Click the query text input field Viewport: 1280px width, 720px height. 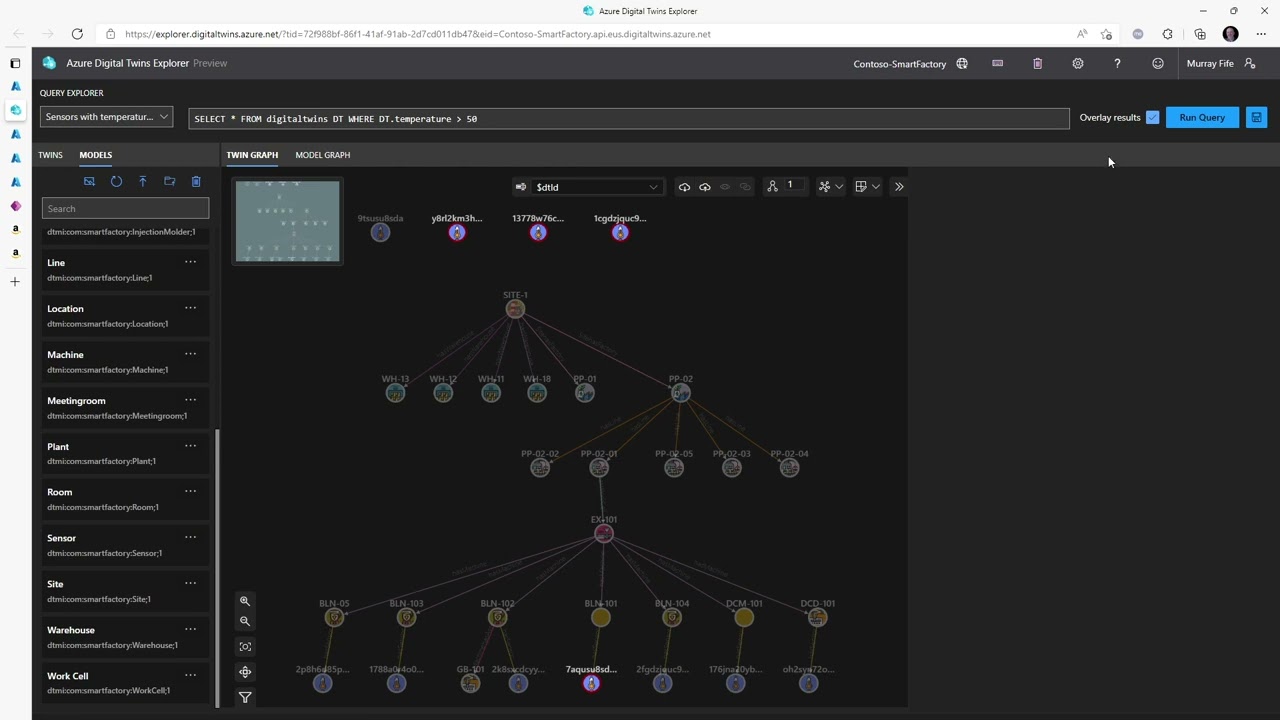629,119
